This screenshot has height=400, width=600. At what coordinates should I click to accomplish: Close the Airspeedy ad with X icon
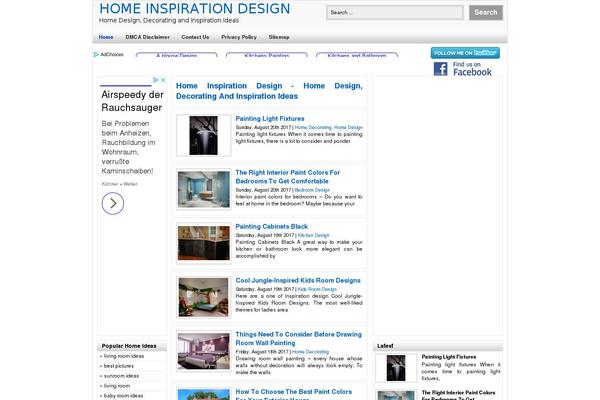coord(163,80)
